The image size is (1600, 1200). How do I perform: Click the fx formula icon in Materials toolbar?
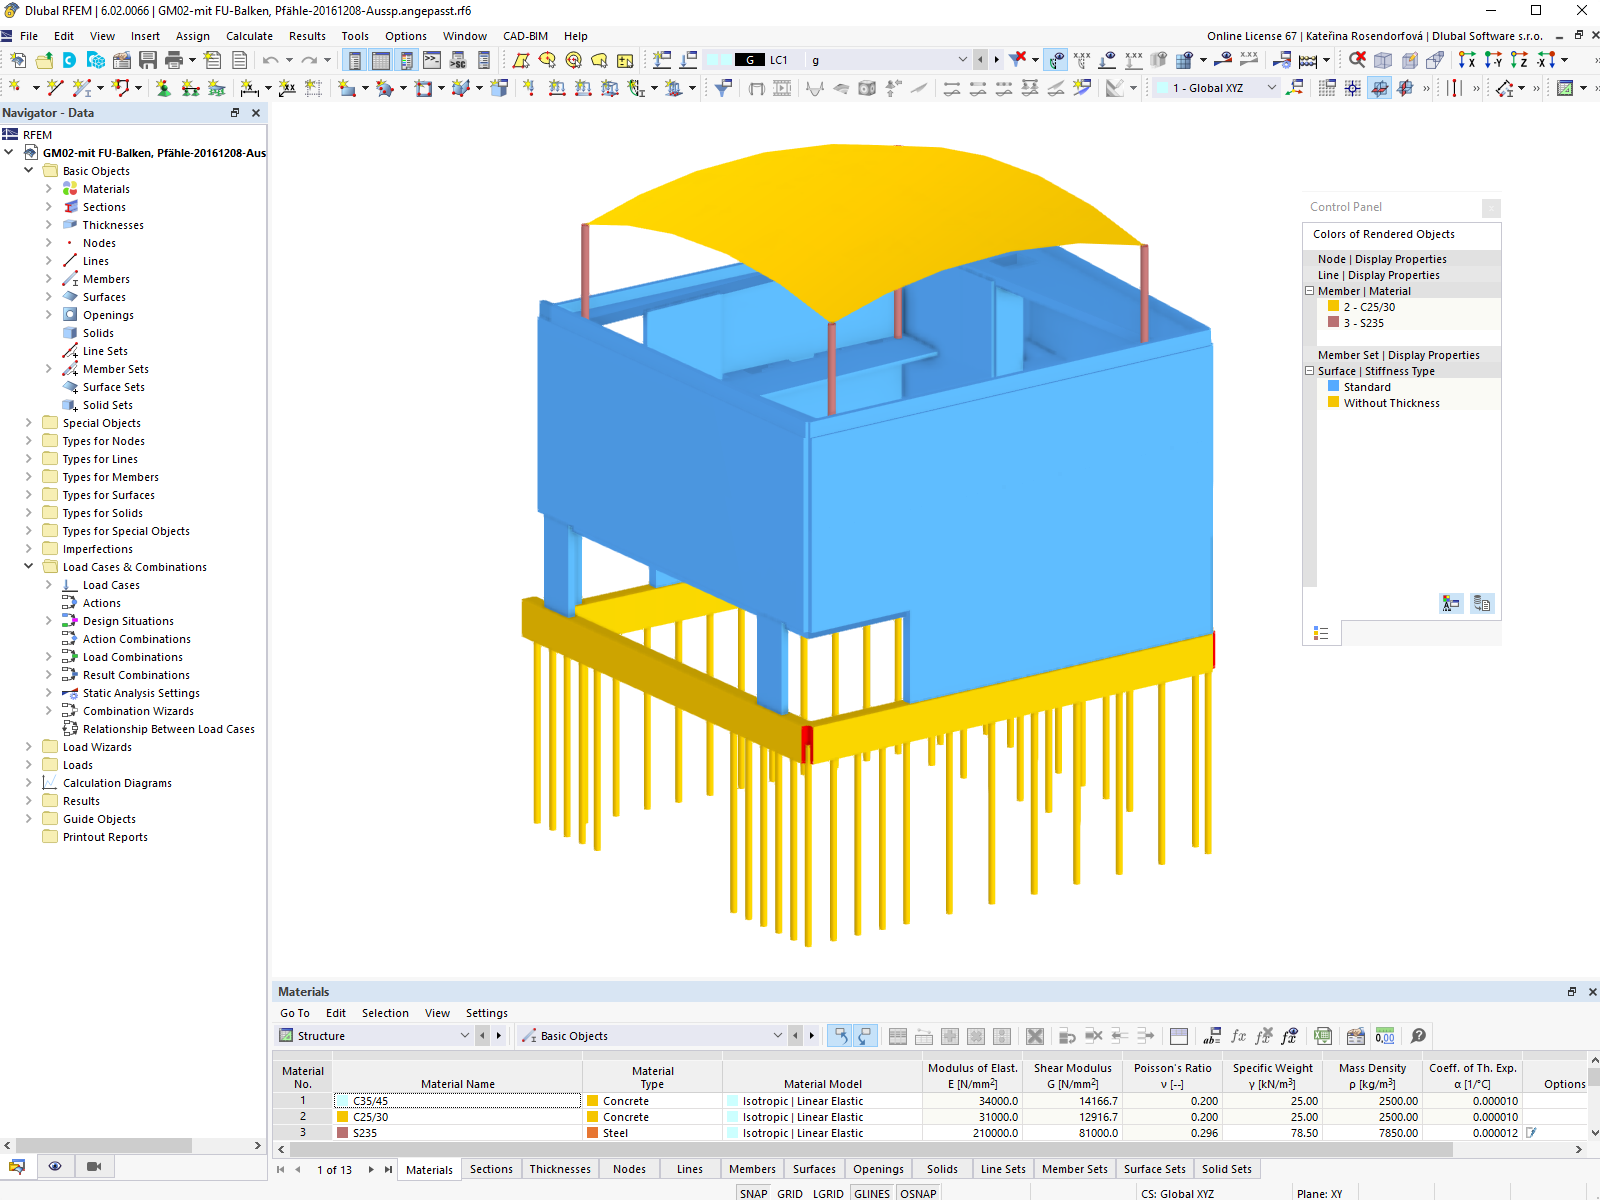pyautogui.click(x=1237, y=1037)
